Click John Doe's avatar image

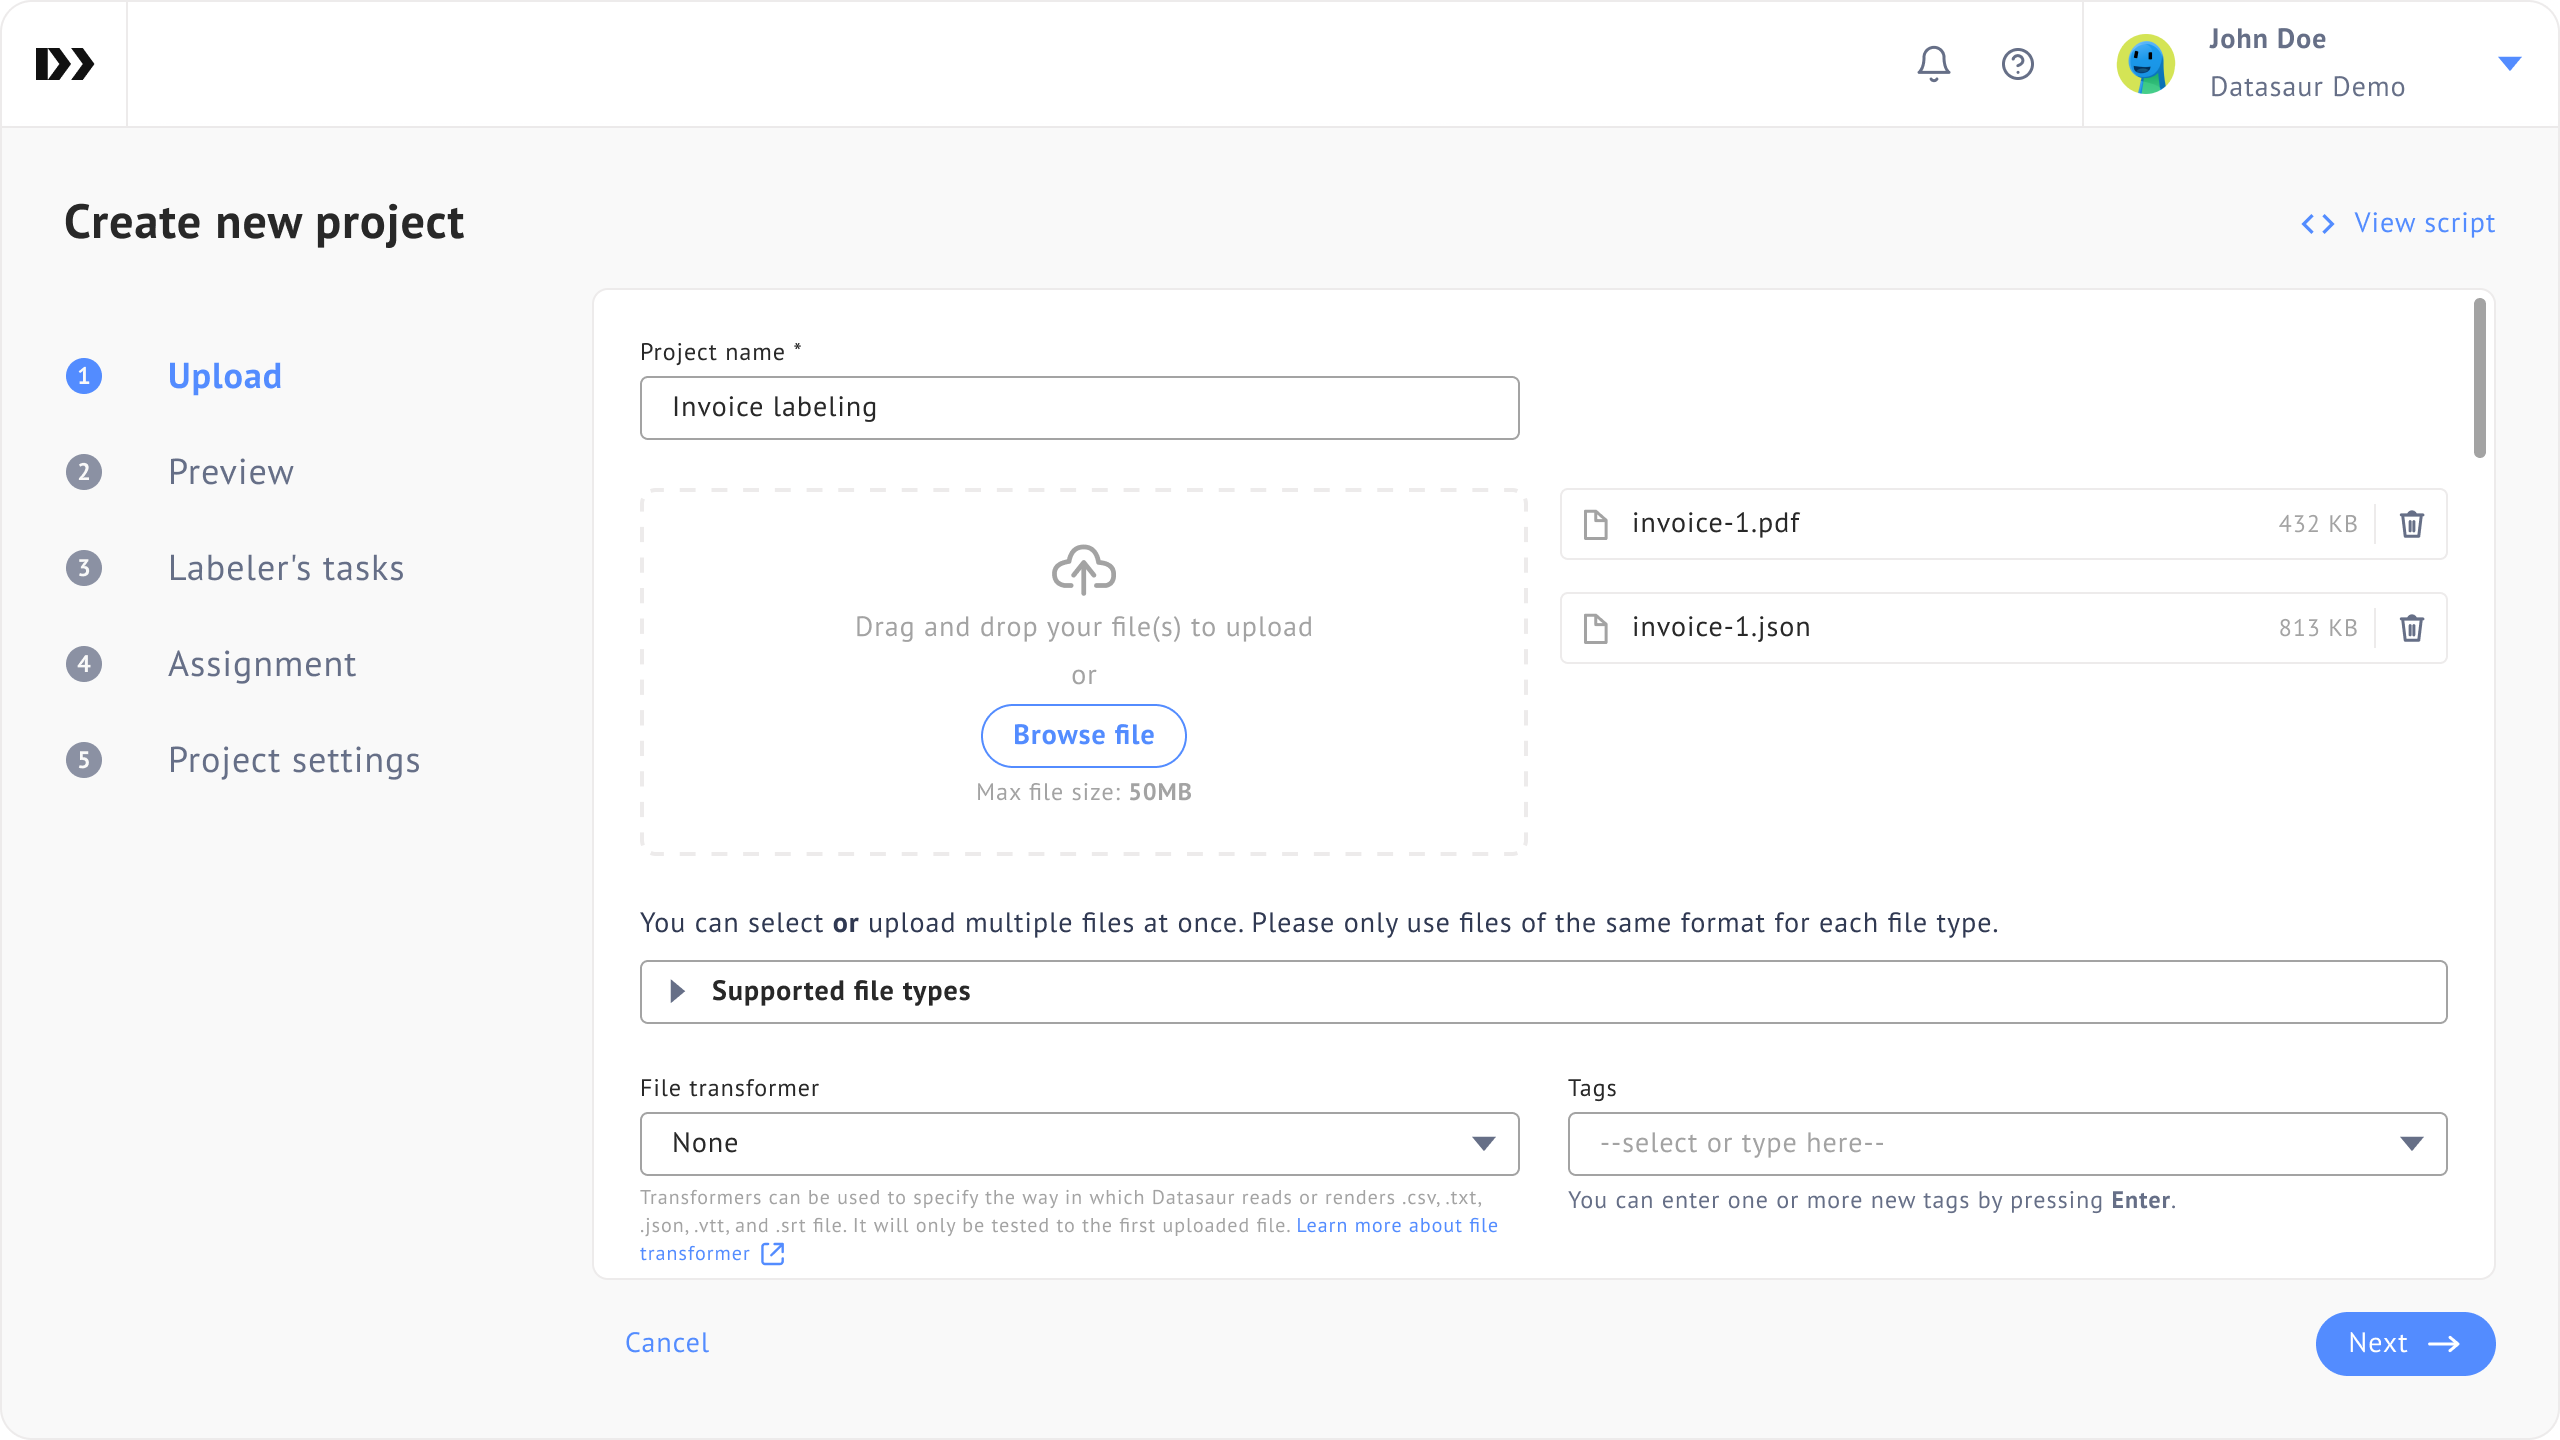pyautogui.click(x=2145, y=64)
